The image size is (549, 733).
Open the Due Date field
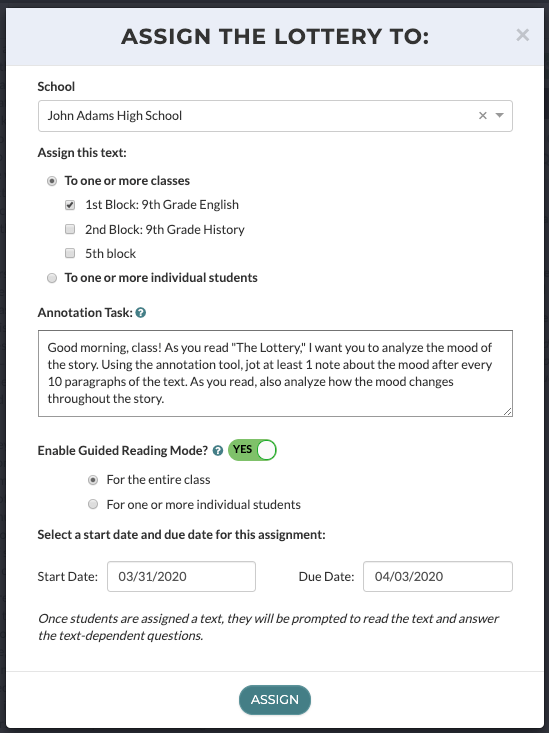[x=438, y=576]
